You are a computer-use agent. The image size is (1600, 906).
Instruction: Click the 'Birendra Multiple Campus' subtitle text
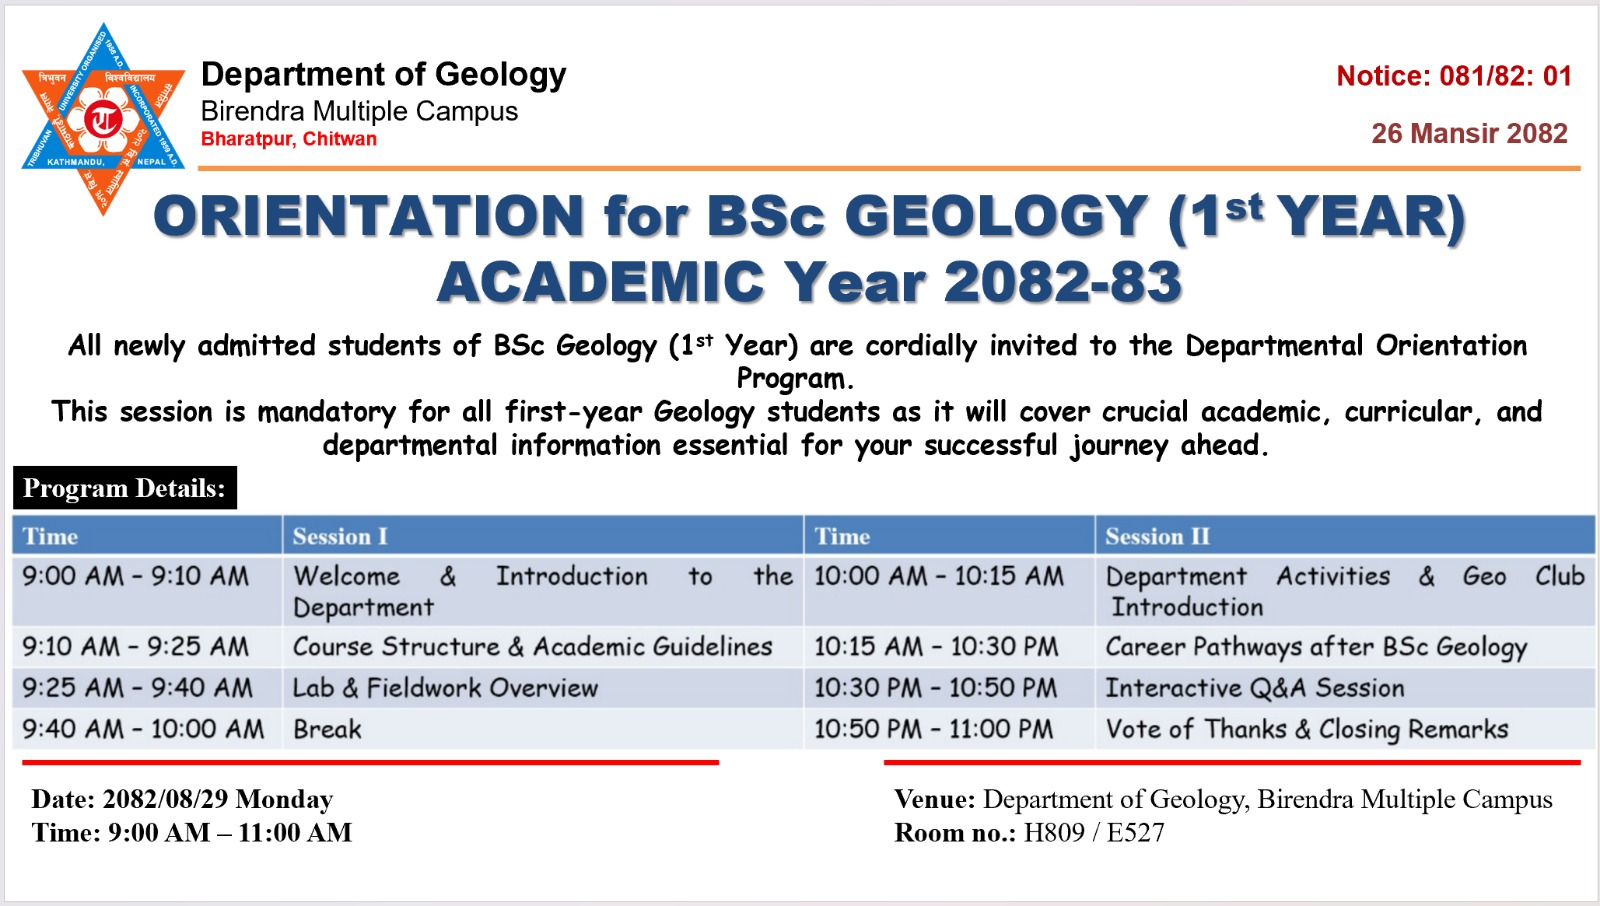tap(359, 111)
